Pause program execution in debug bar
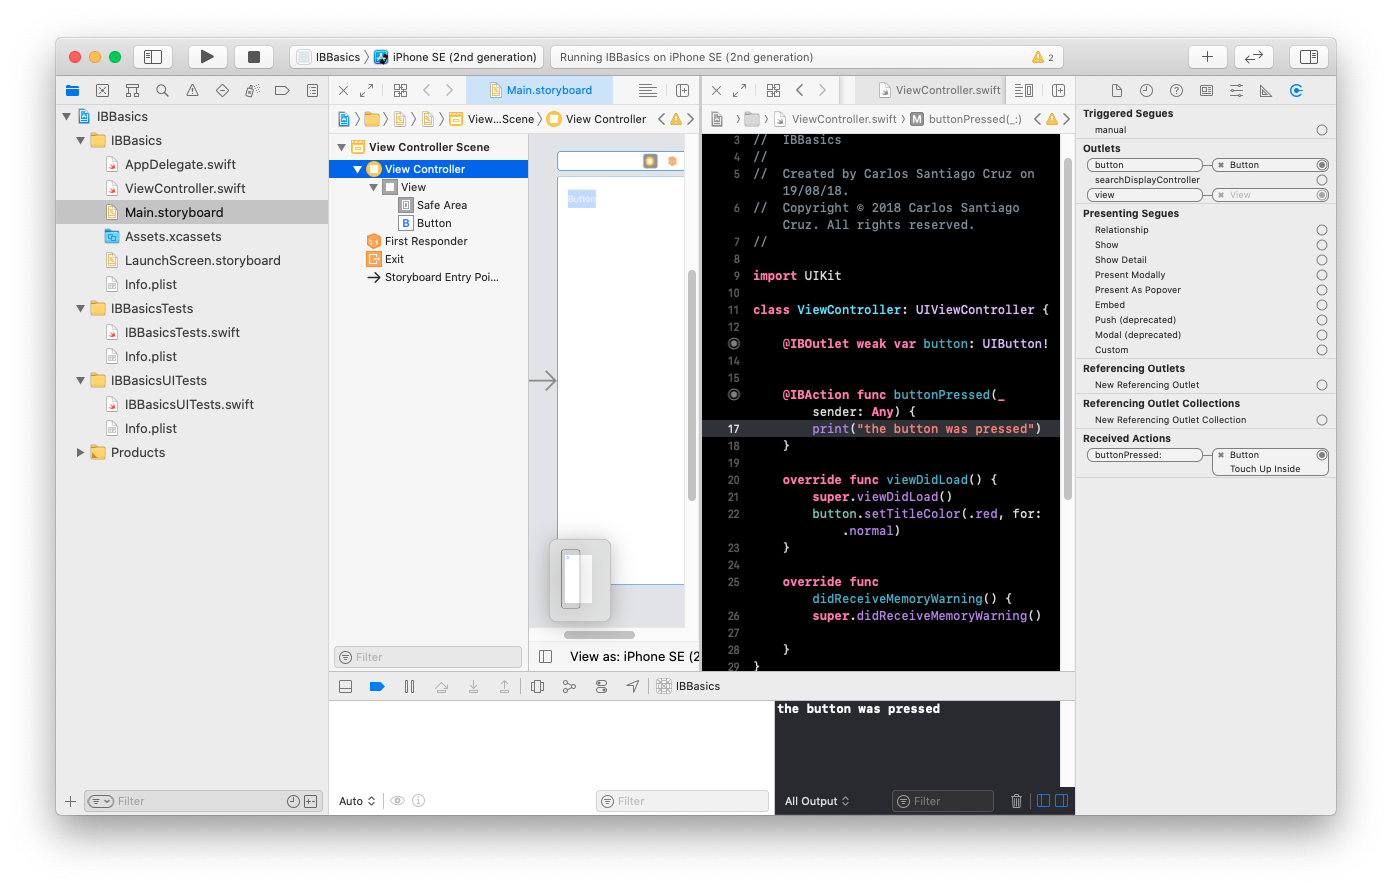The width and height of the screenshot is (1392, 889). pyautogui.click(x=409, y=686)
